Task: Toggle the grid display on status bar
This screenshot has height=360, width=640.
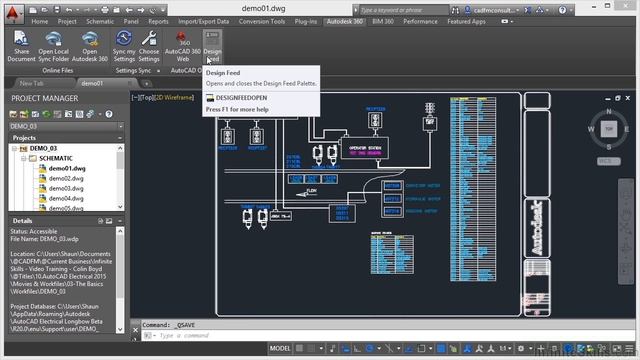Action: click(300, 349)
